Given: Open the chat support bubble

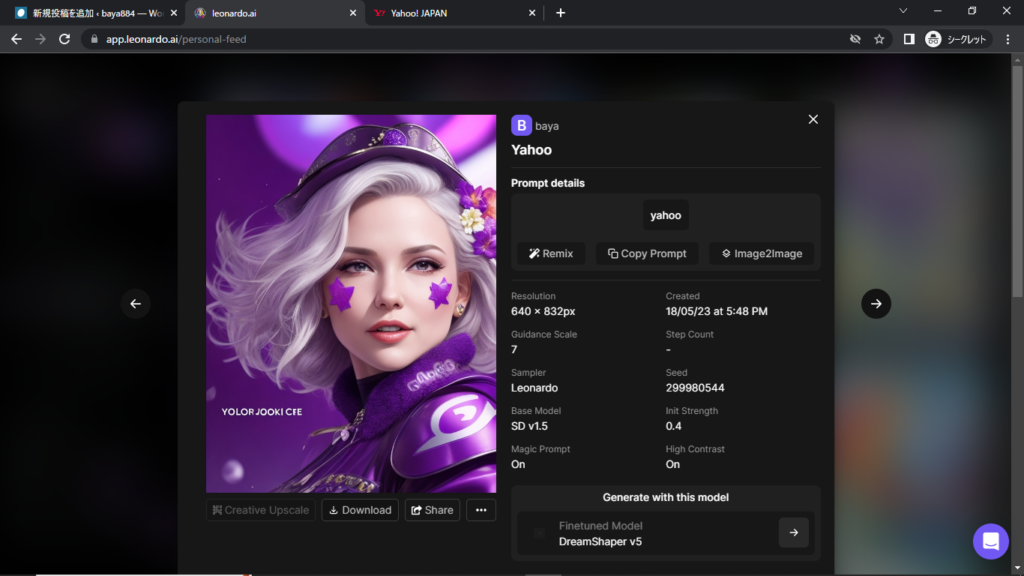Looking at the screenshot, I should 991,541.
